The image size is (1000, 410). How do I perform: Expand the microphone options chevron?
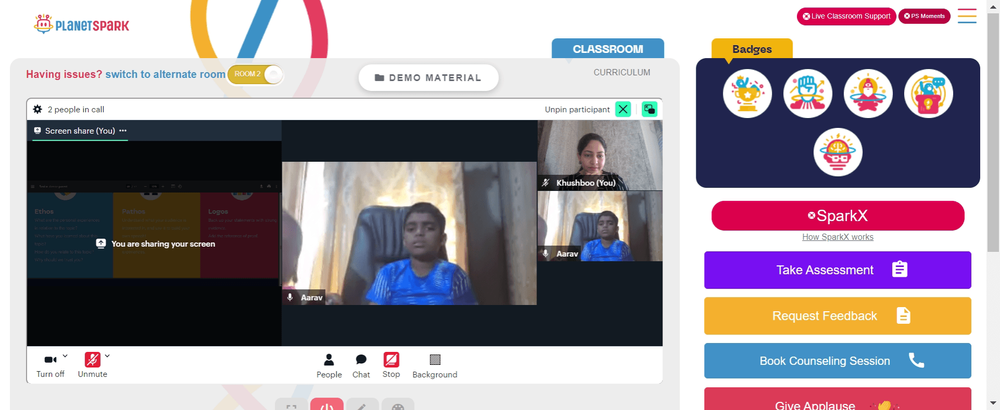(x=107, y=356)
